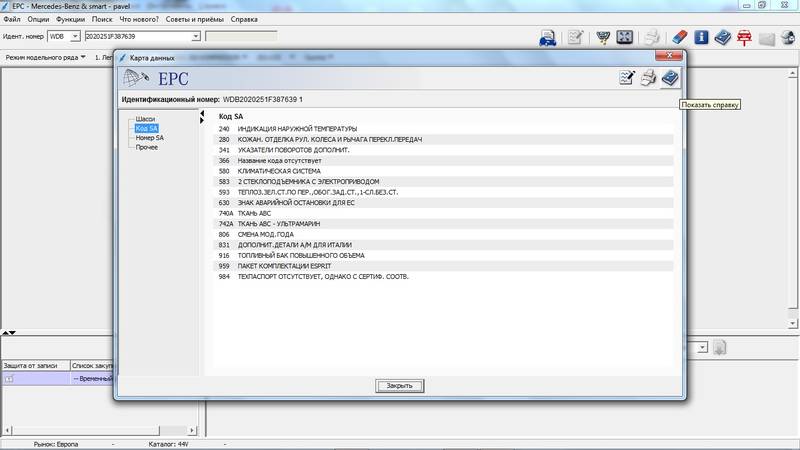
Task: Click the notes pencil icon in data card dialog
Action: point(627,78)
